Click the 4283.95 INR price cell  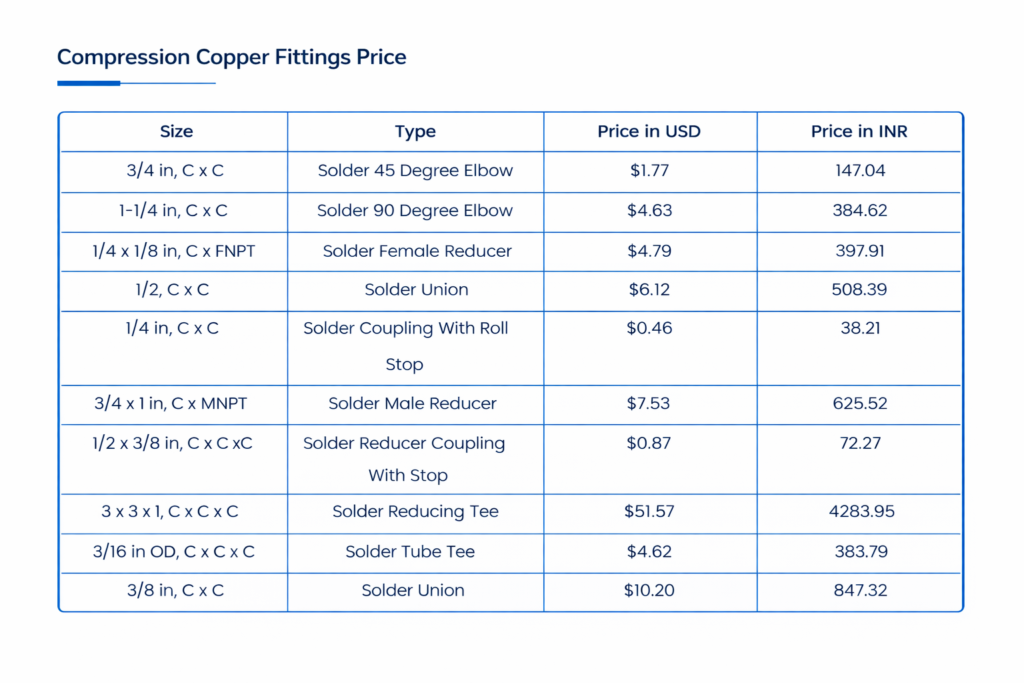[x=859, y=512]
